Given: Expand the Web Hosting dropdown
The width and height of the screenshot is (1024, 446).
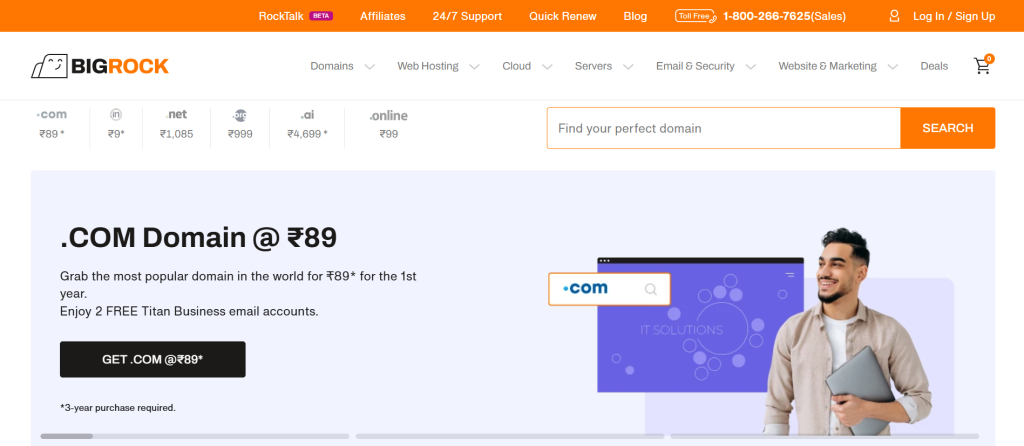Looking at the screenshot, I should tap(438, 66).
